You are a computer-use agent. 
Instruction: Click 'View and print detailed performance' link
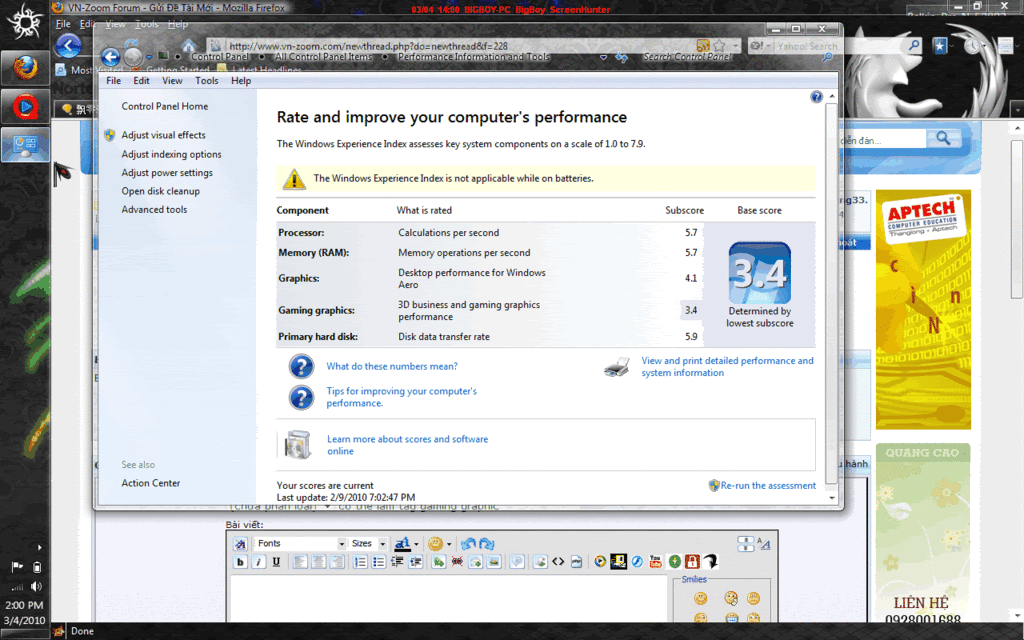728,366
